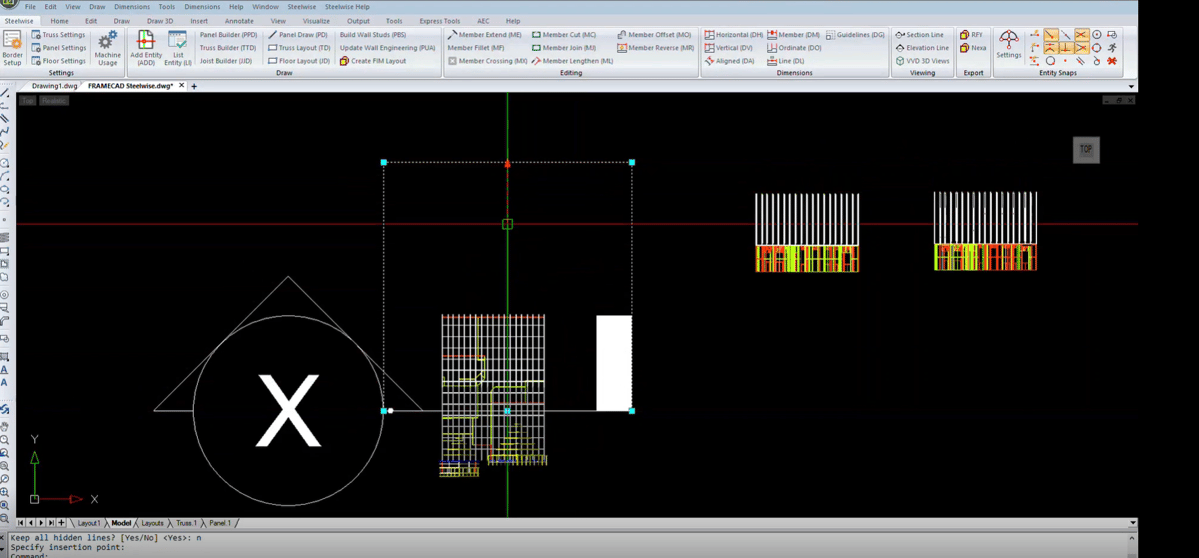
Task: Start Floor Layout (JD) tool
Action: [299, 60]
